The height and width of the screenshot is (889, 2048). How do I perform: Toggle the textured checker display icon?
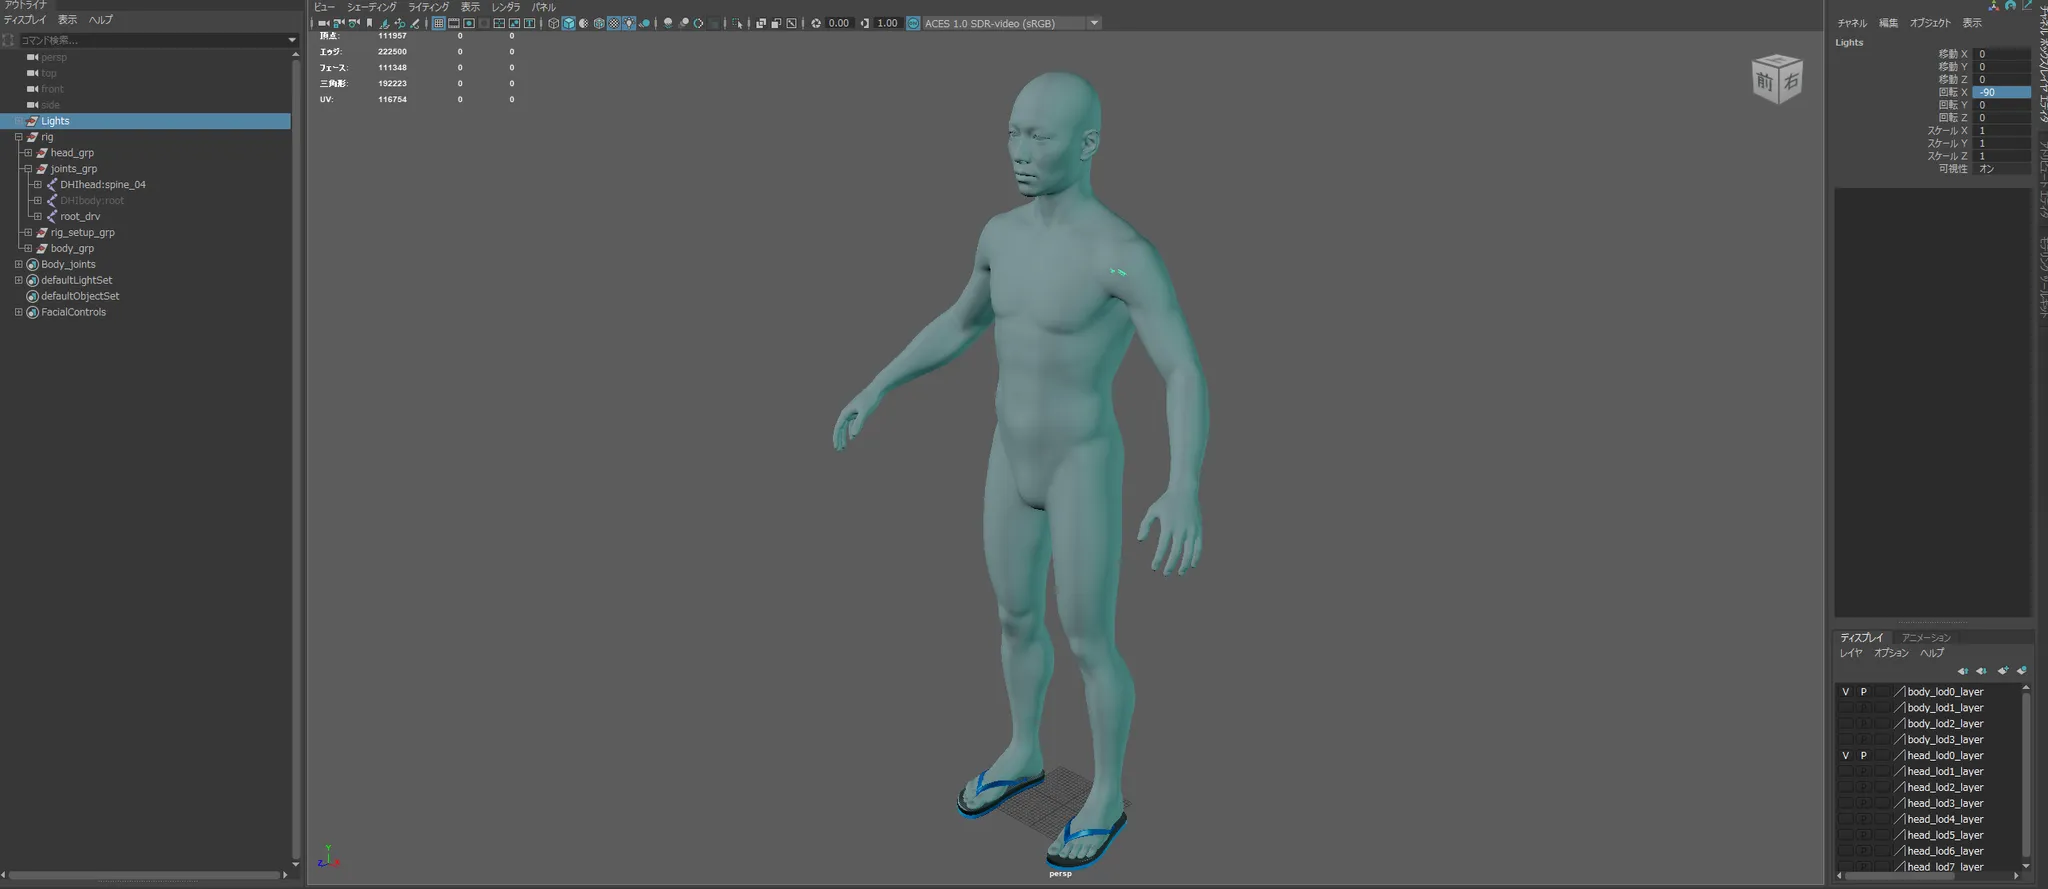(614, 23)
